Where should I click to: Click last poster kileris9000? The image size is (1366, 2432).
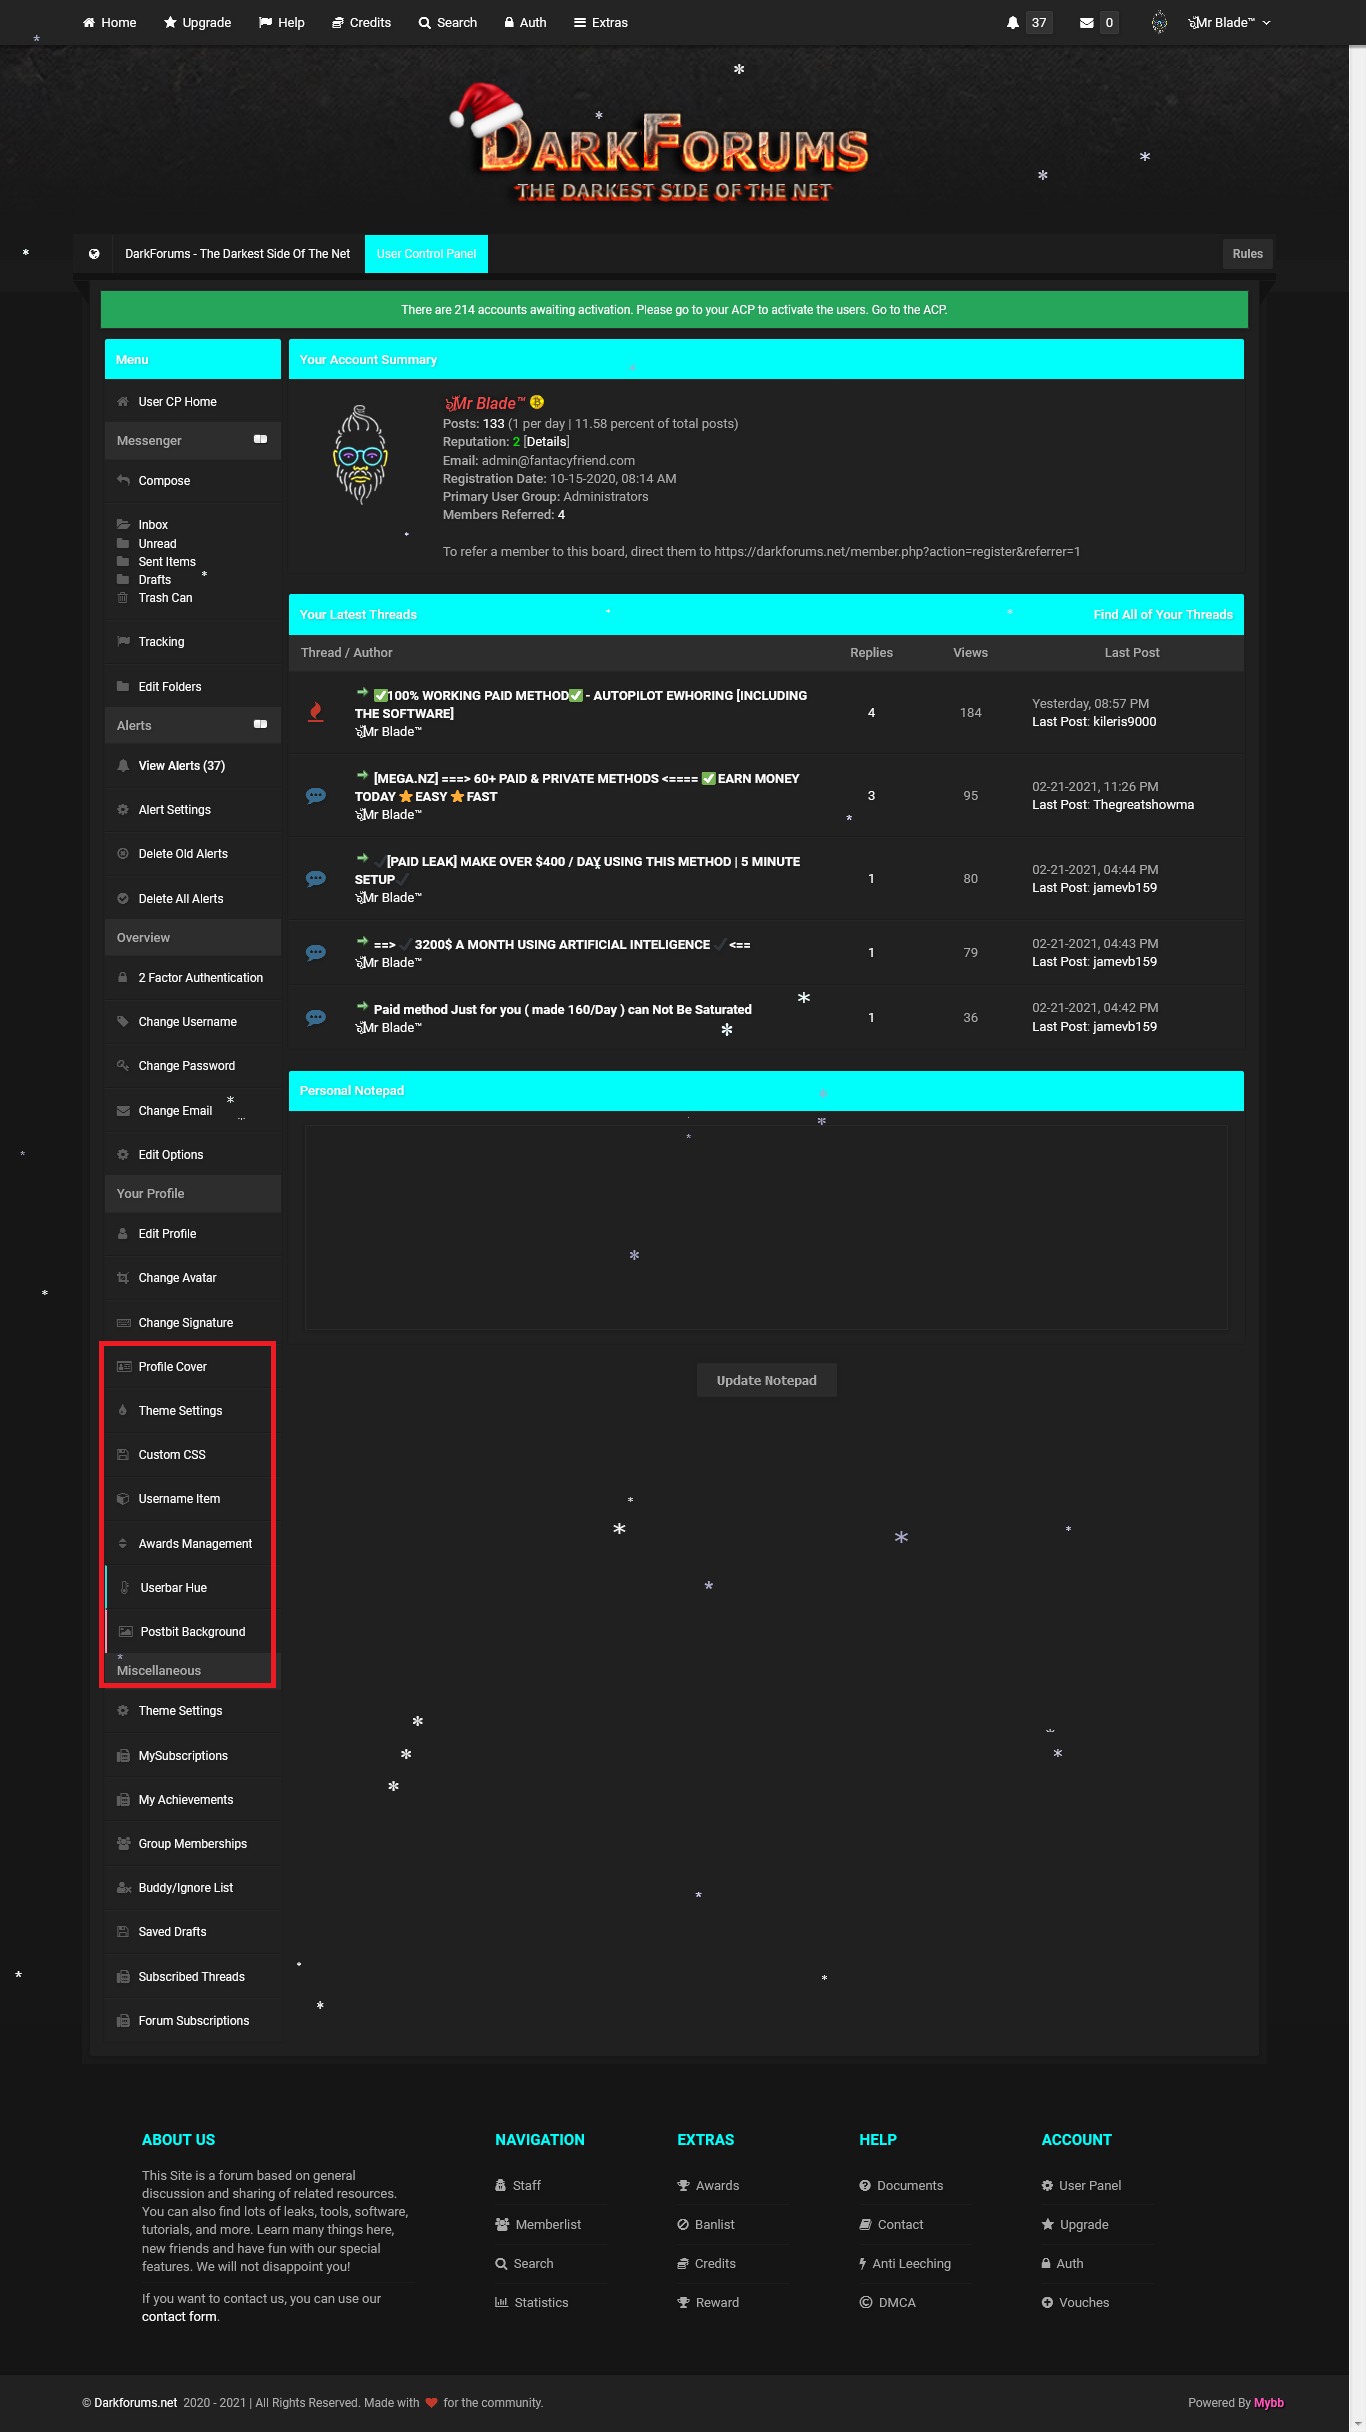coord(1124,722)
